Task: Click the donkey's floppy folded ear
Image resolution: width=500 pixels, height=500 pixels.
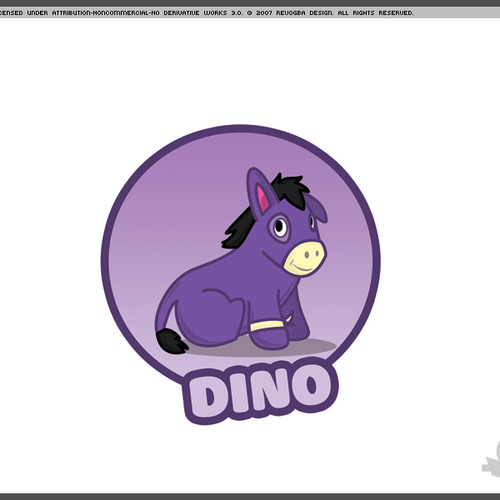Action: pyautogui.click(x=318, y=208)
